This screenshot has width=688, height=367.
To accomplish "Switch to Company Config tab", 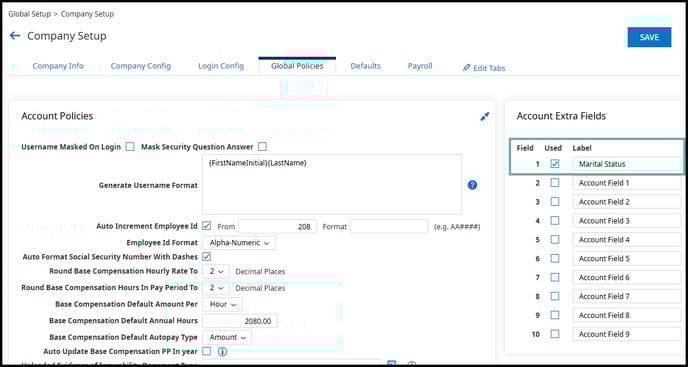I will coord(141,66).
